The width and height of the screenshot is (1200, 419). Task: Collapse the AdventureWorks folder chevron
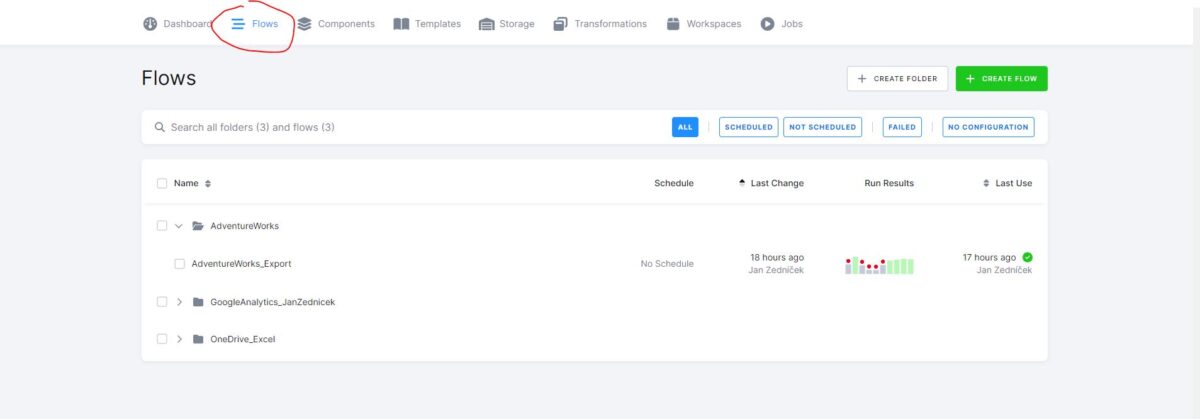click(x=179, y=226)
